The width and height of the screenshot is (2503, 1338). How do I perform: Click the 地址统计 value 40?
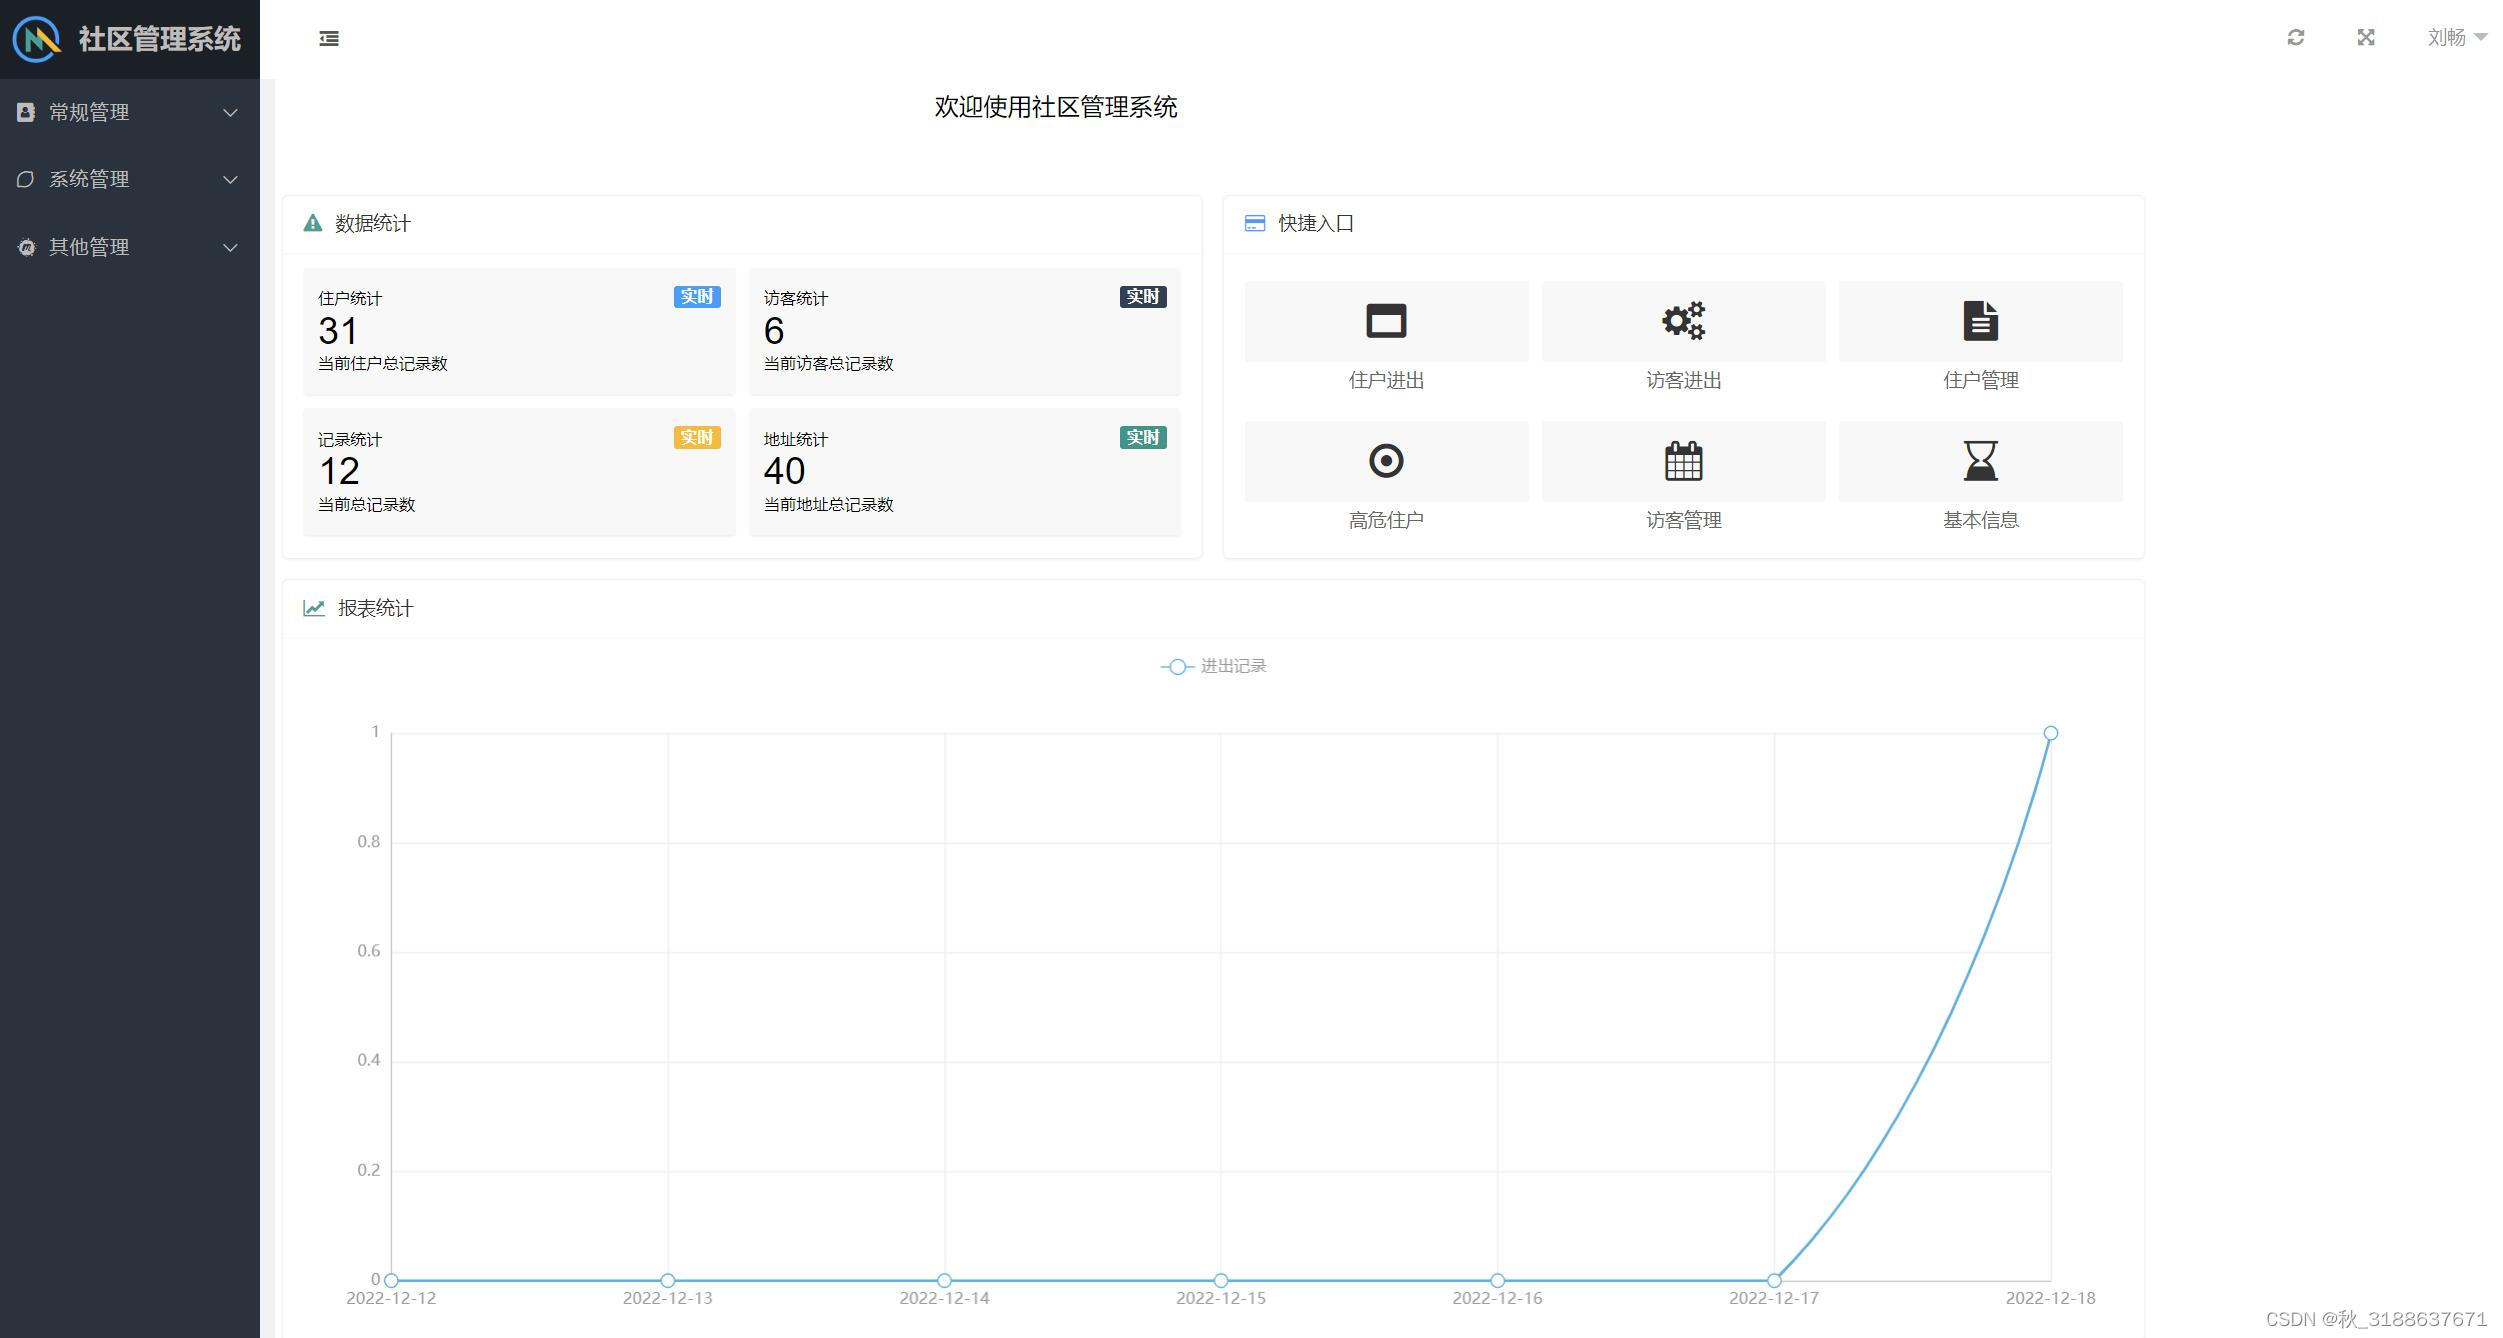tap(784, 471)
